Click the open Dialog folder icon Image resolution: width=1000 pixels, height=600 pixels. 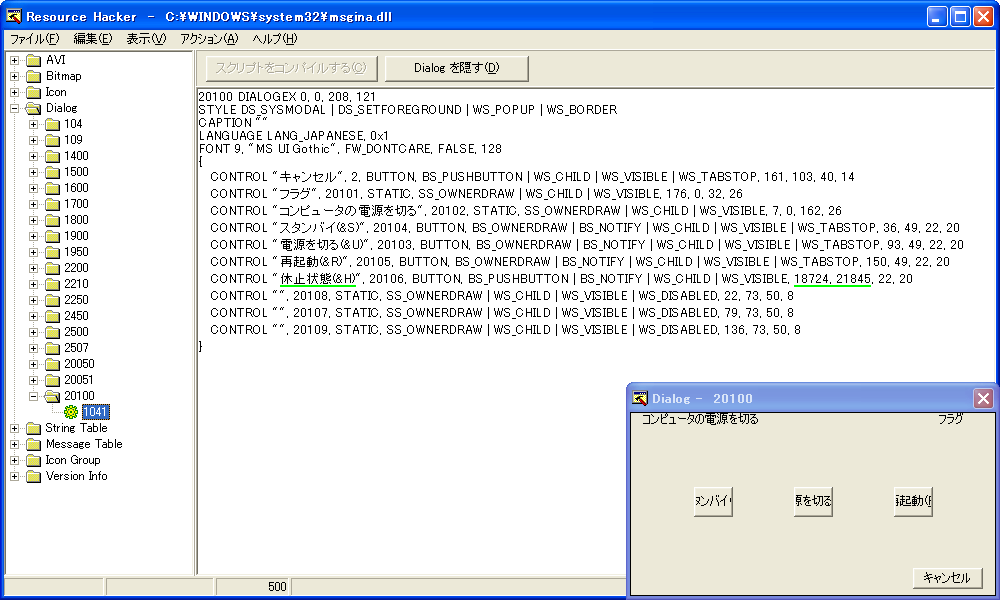tap(34, 108)
